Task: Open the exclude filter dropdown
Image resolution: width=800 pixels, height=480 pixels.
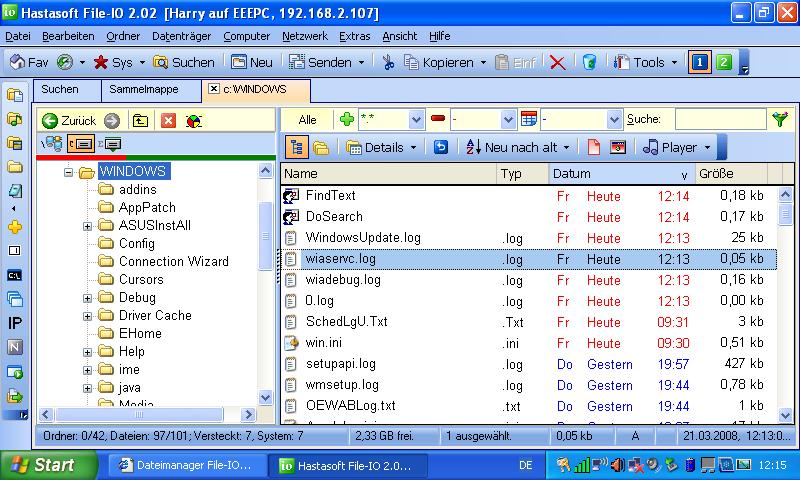Action: click(x=508, y=120)
